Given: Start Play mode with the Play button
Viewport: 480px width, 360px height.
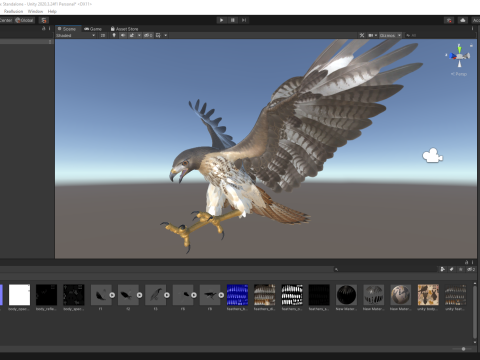Looking at the screenshot, I should 221,20.
